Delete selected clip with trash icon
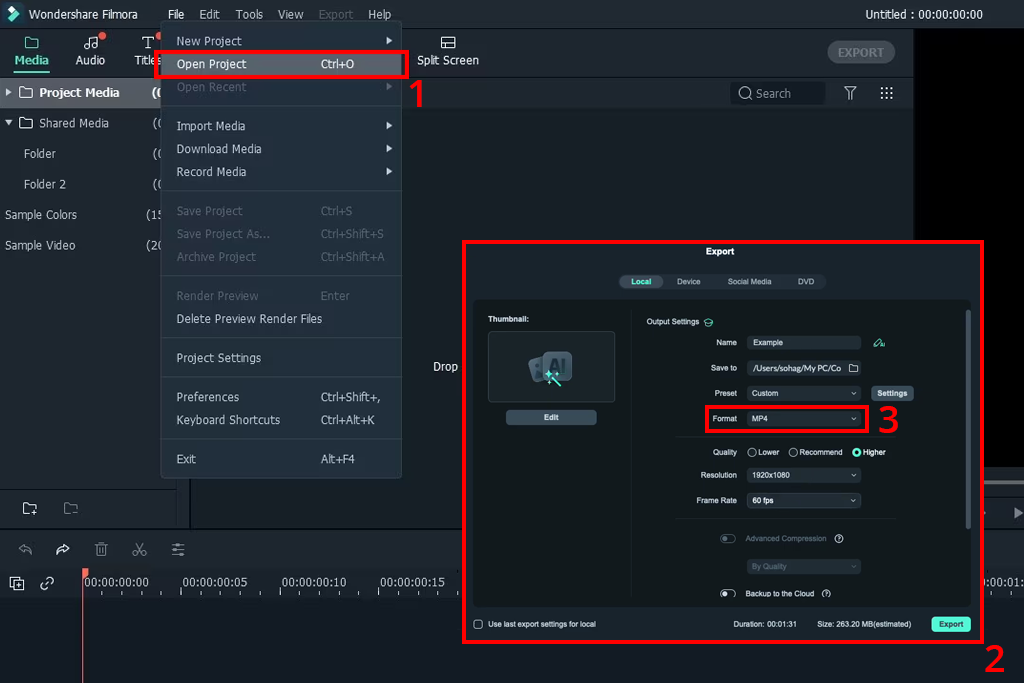Screen dimensions: 1024x683 [101, 549]
